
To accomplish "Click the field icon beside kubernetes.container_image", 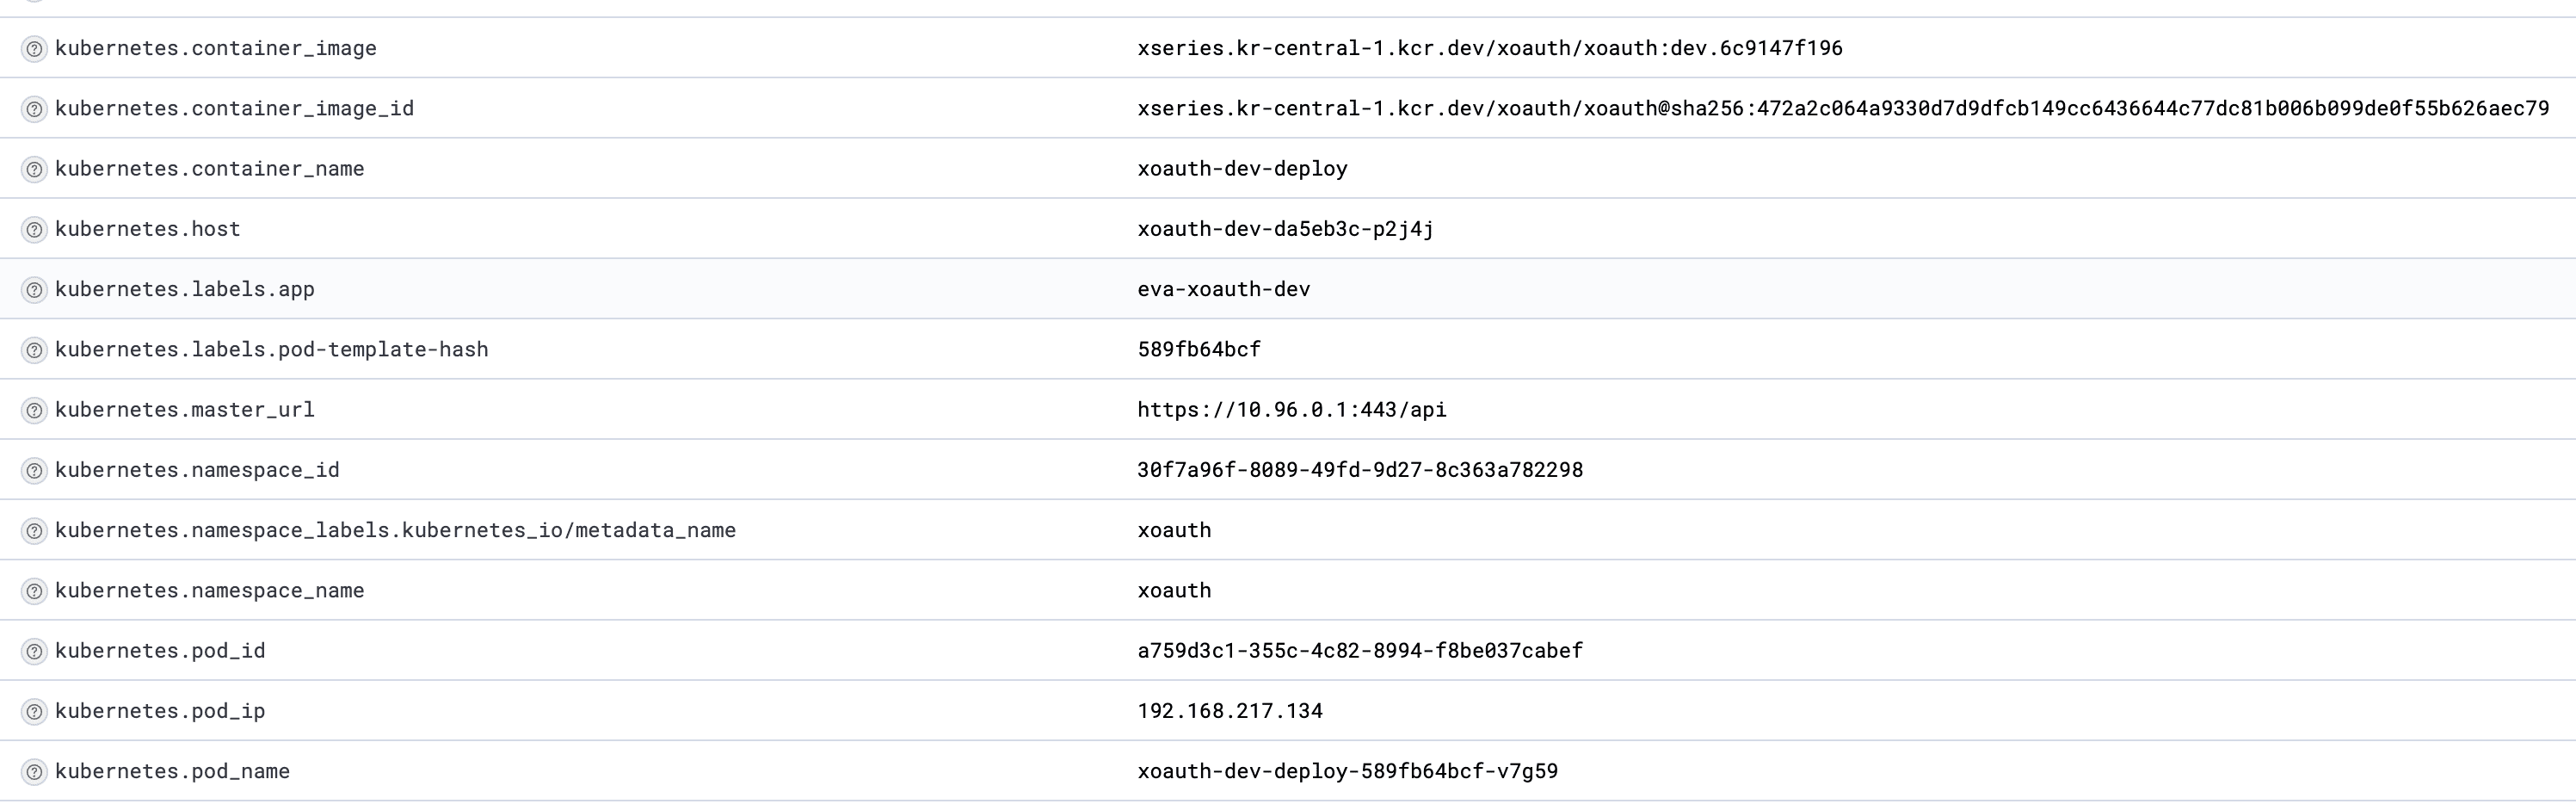I will pos(34,49).
